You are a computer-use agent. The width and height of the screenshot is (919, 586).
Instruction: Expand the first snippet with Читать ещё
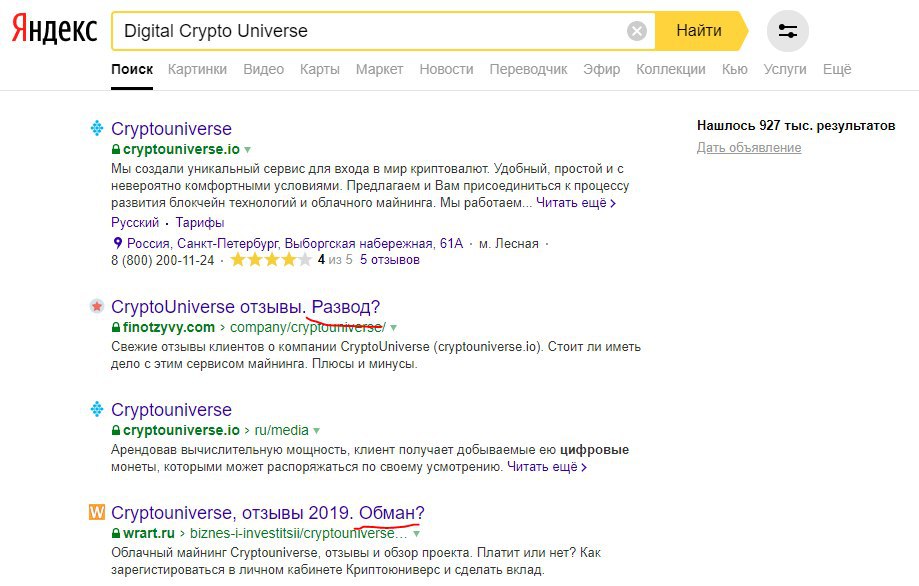tap(576, 203)
